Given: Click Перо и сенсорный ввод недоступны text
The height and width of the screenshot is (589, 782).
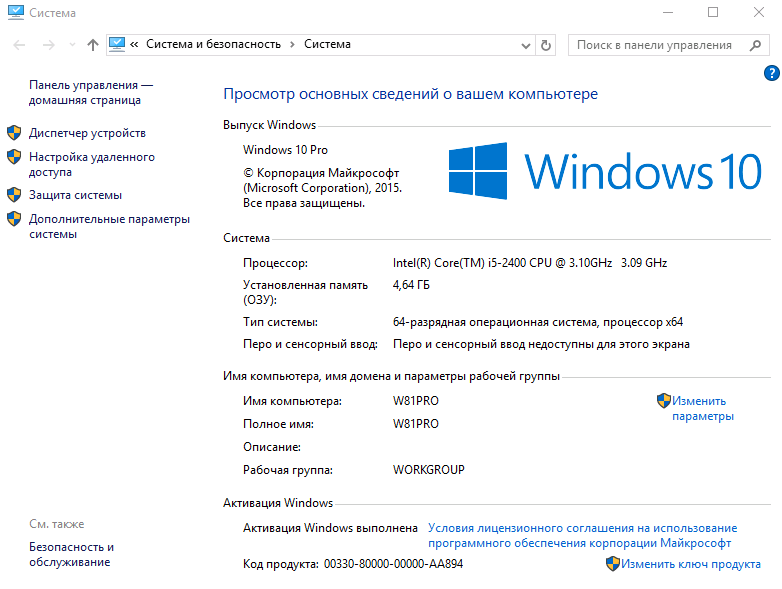Looking at the screenshot, I should click(x=541, y=344).
